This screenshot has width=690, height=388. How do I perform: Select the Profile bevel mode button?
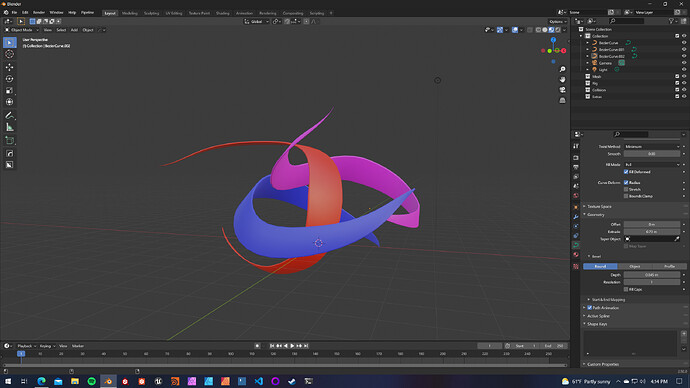pyautogui.click(x=669, y=267)
